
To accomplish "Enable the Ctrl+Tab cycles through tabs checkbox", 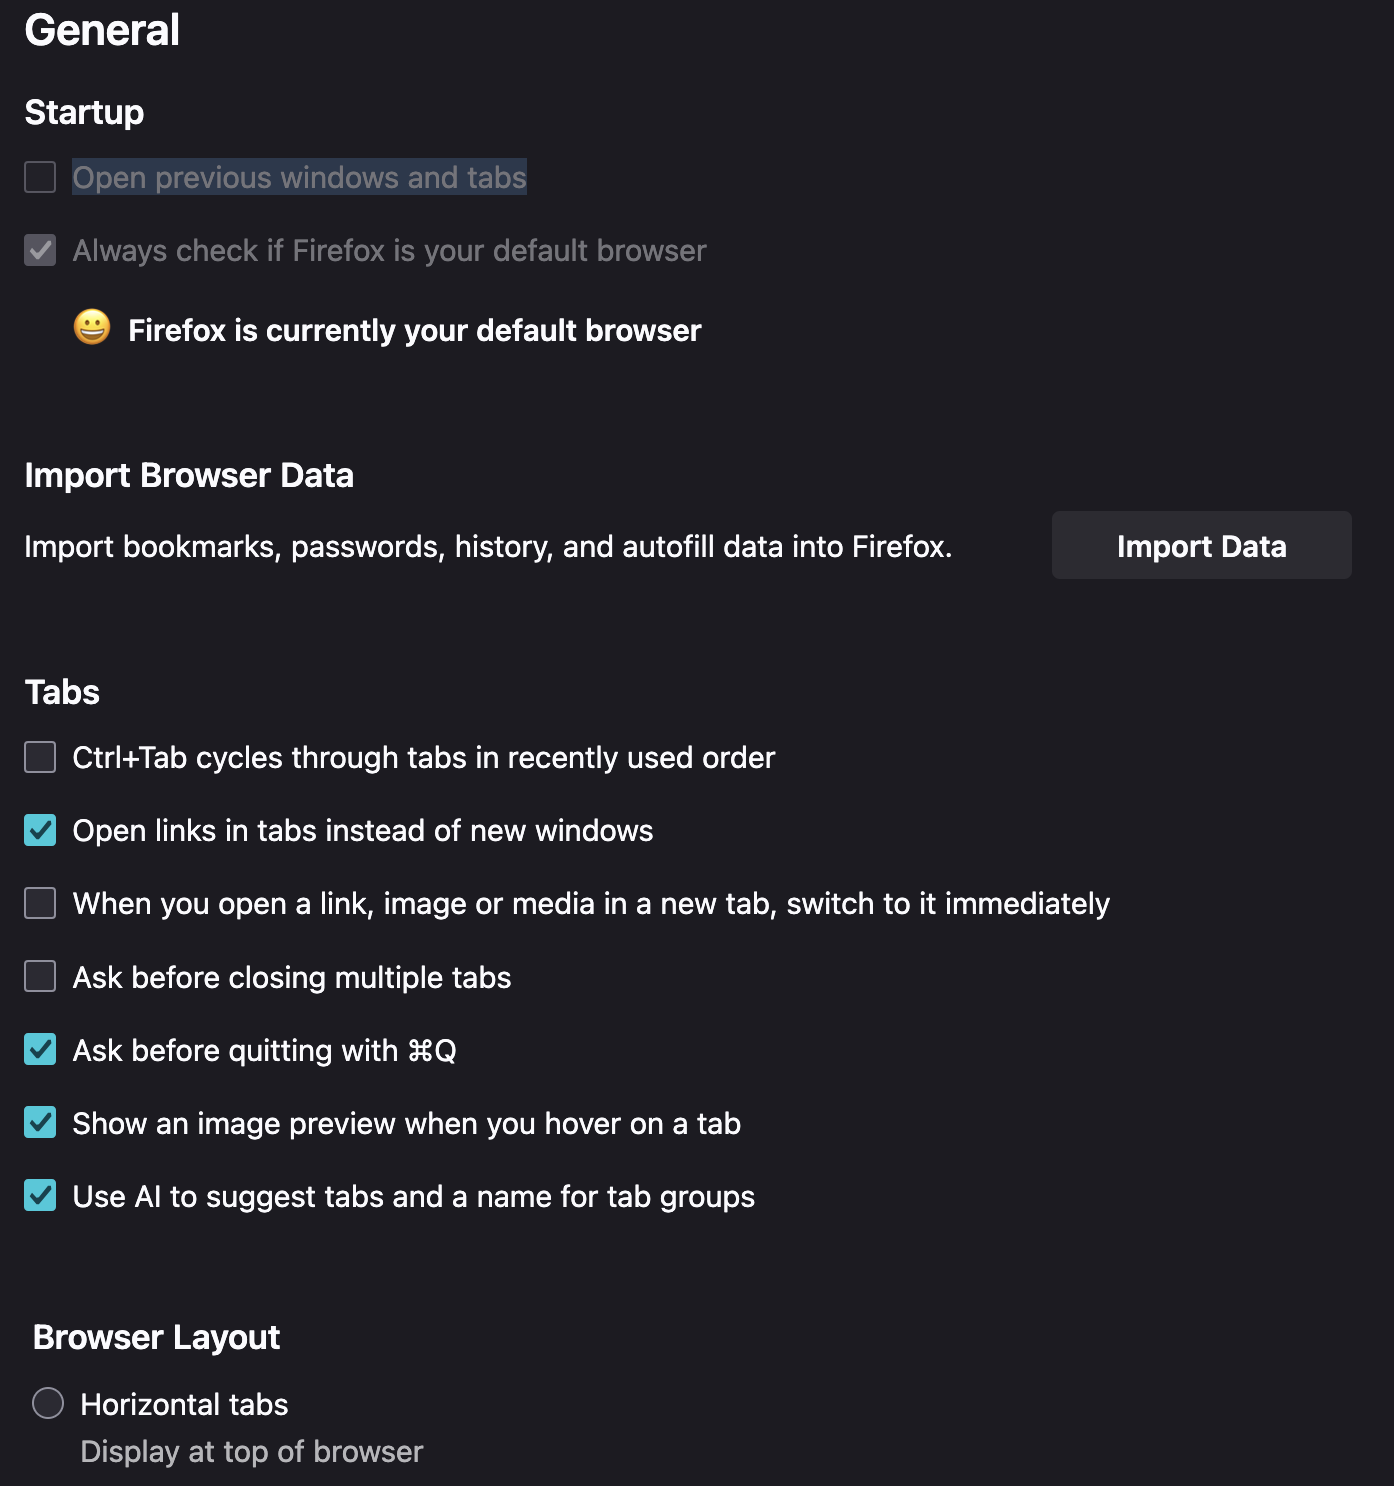I will click(x=40, y=757).
